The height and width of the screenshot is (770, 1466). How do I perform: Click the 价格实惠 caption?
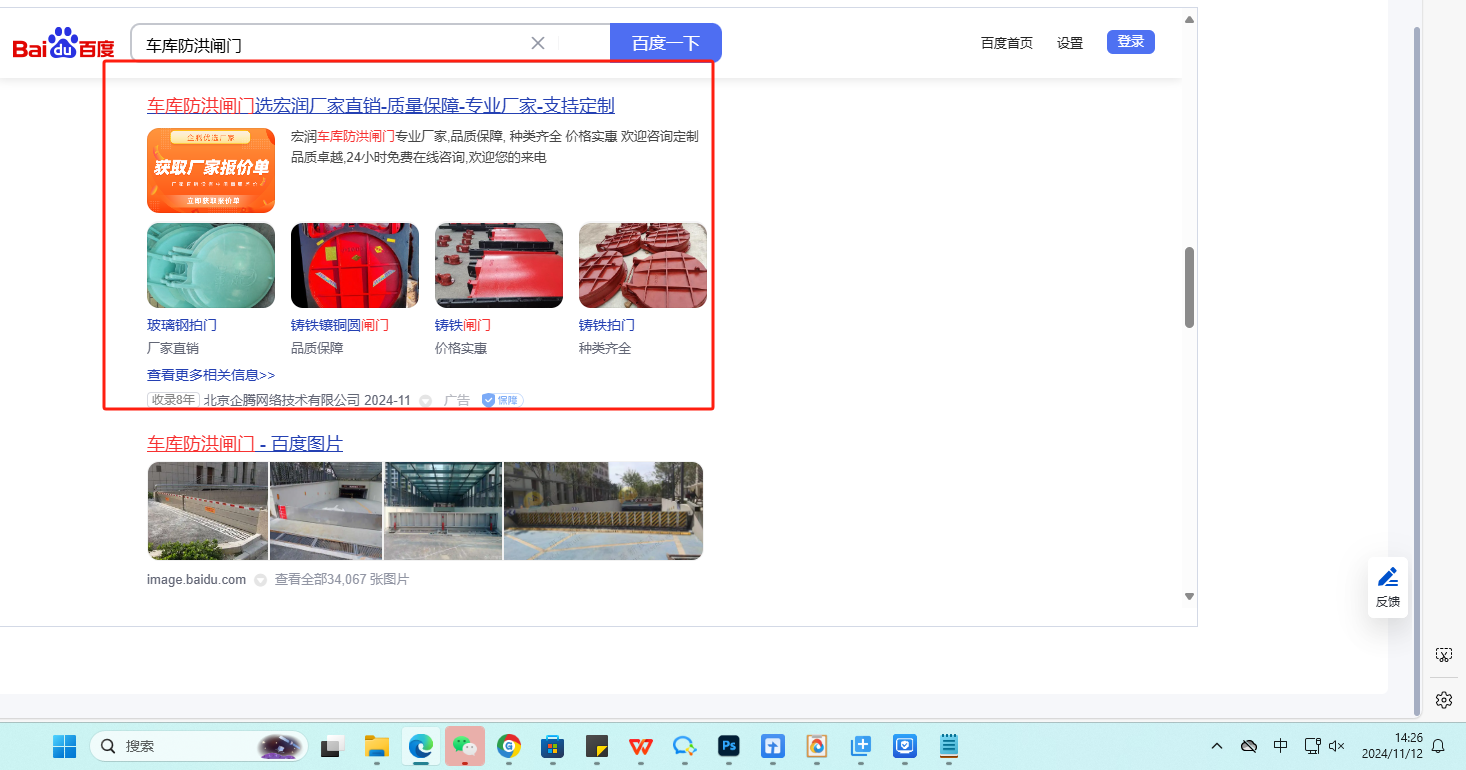(461, 348)
